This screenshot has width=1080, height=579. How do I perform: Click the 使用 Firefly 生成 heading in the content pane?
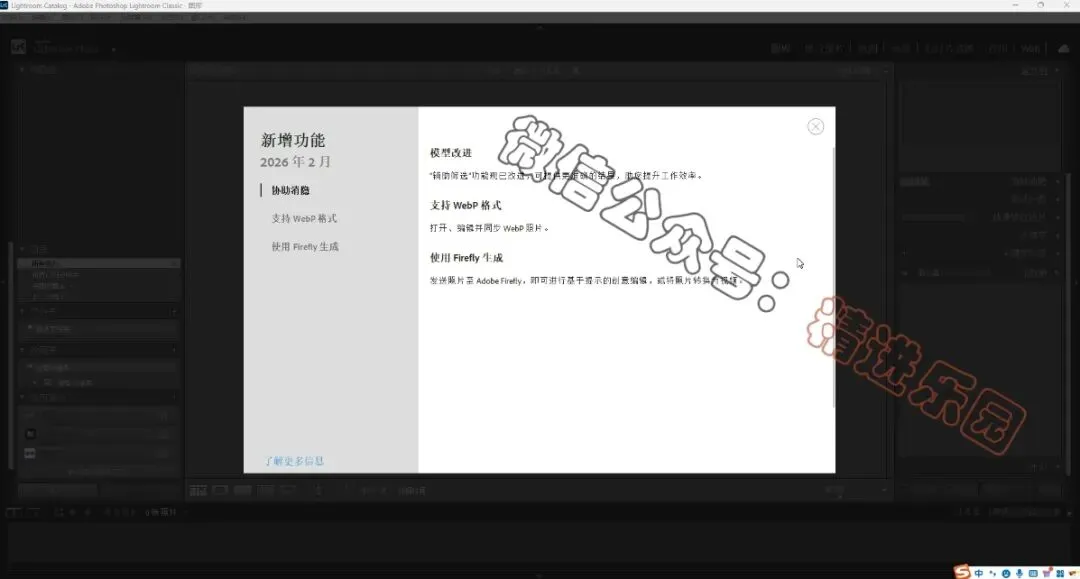click(466, 257)
